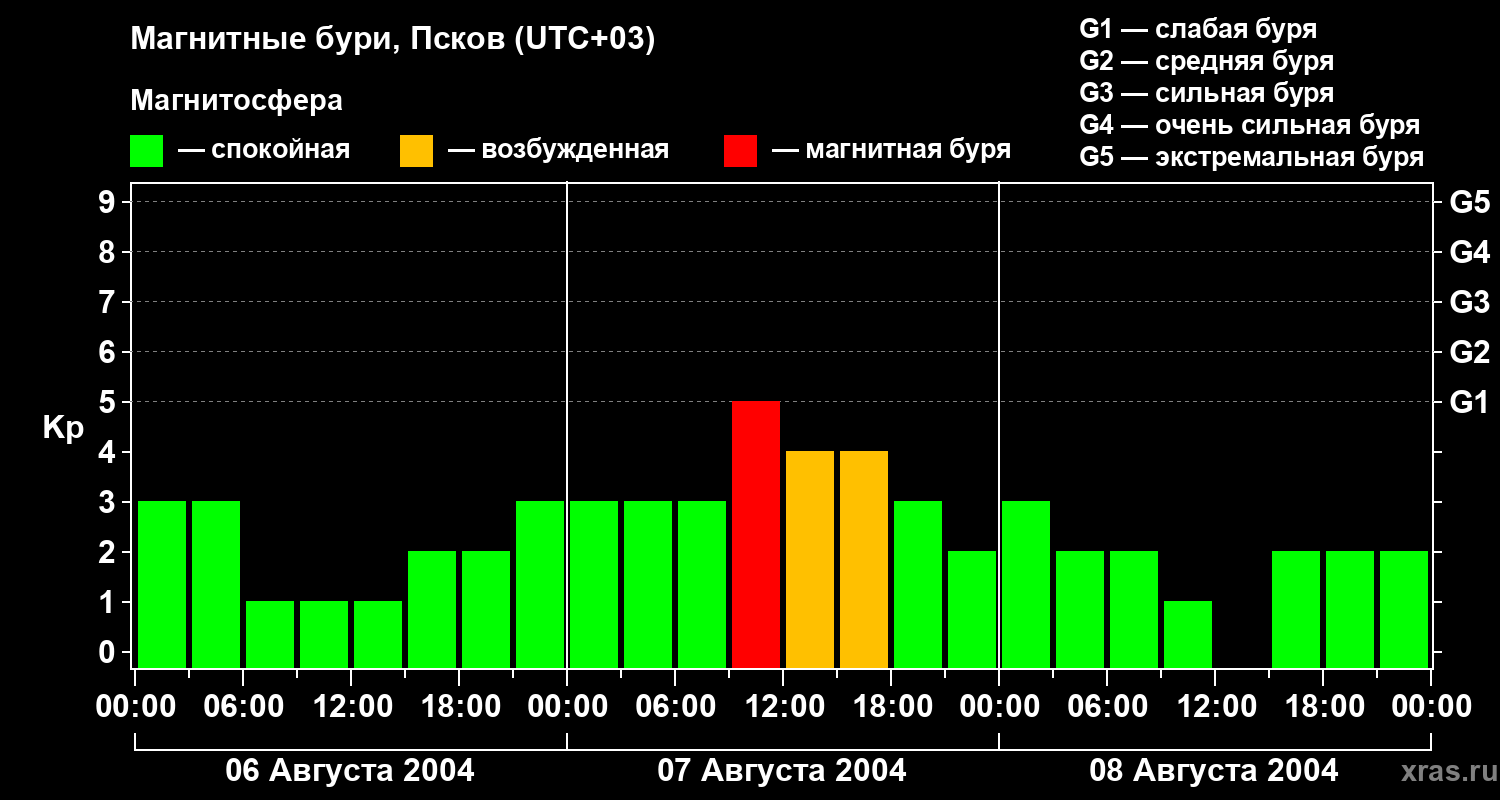Click the red 'магнитная буря' legend swatch

coord(740,151)
